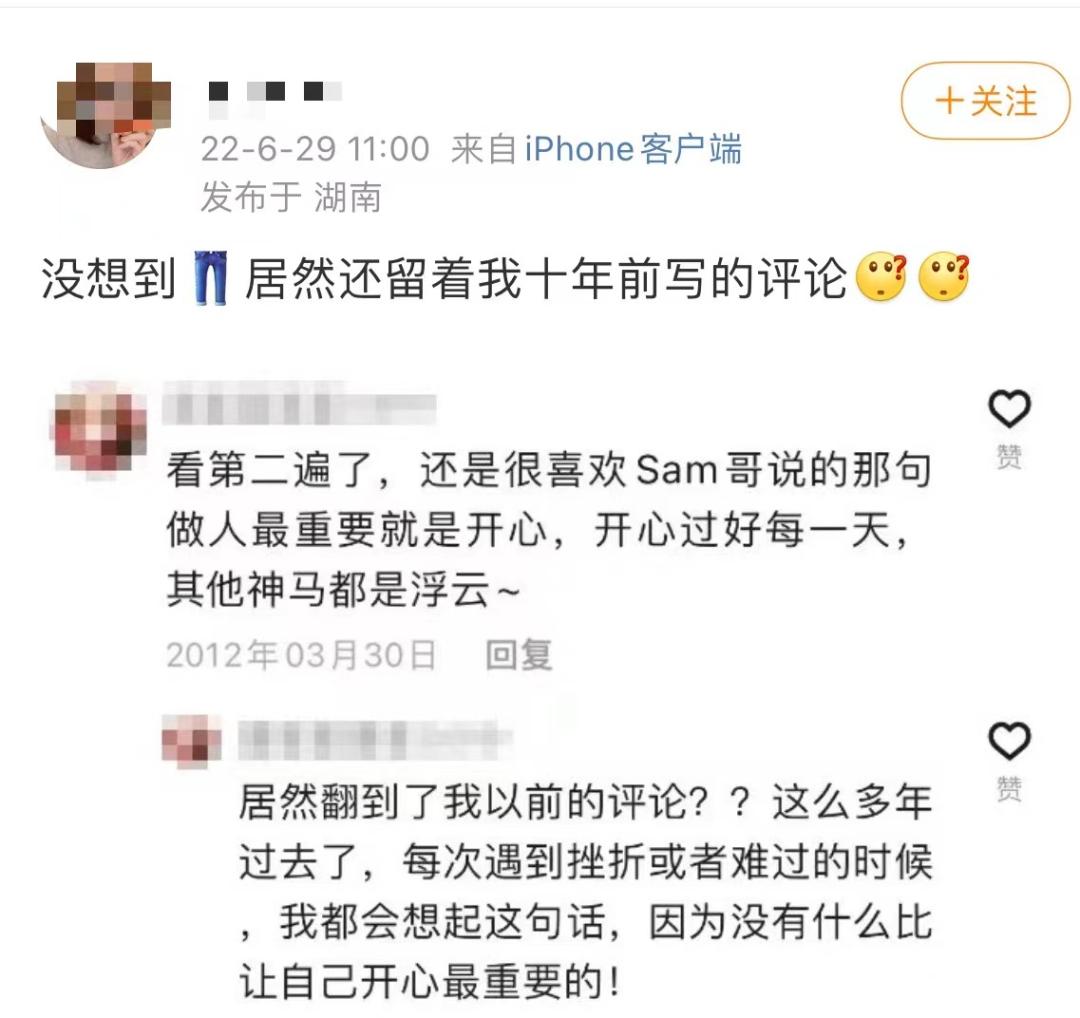Tap the 发布于 湖南 location text

291,198
